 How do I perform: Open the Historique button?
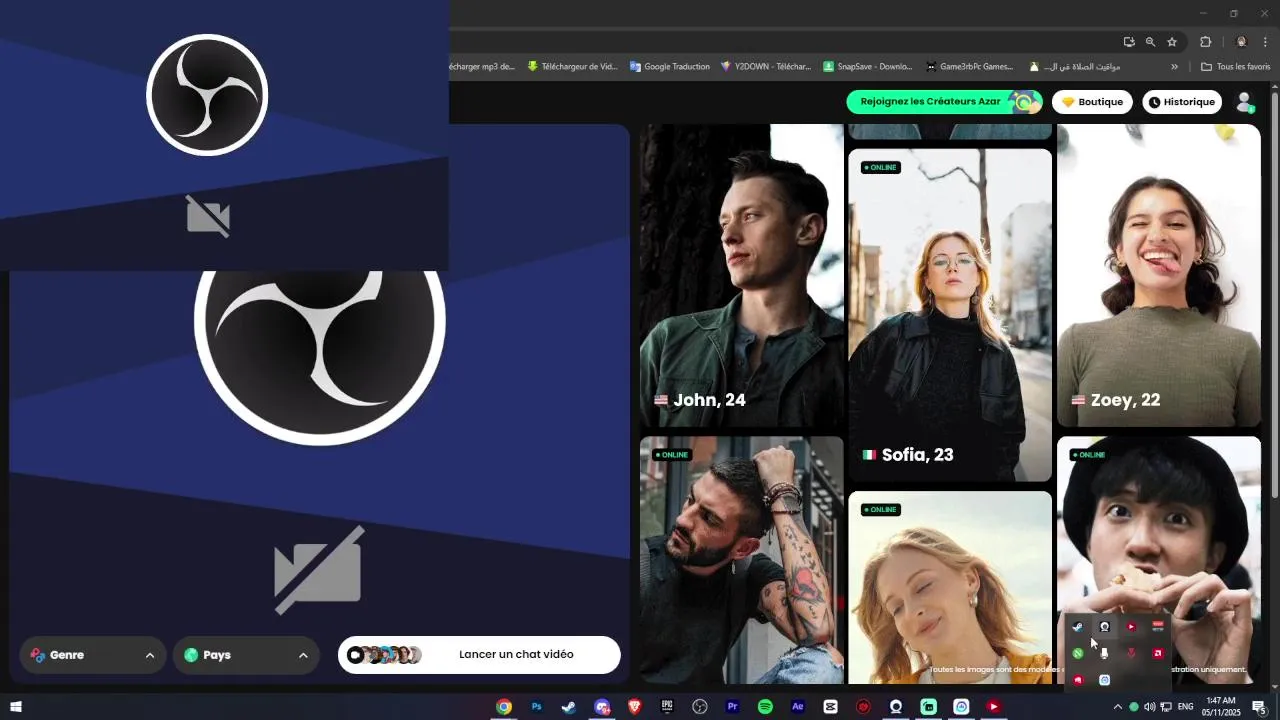pos(1182,102)
